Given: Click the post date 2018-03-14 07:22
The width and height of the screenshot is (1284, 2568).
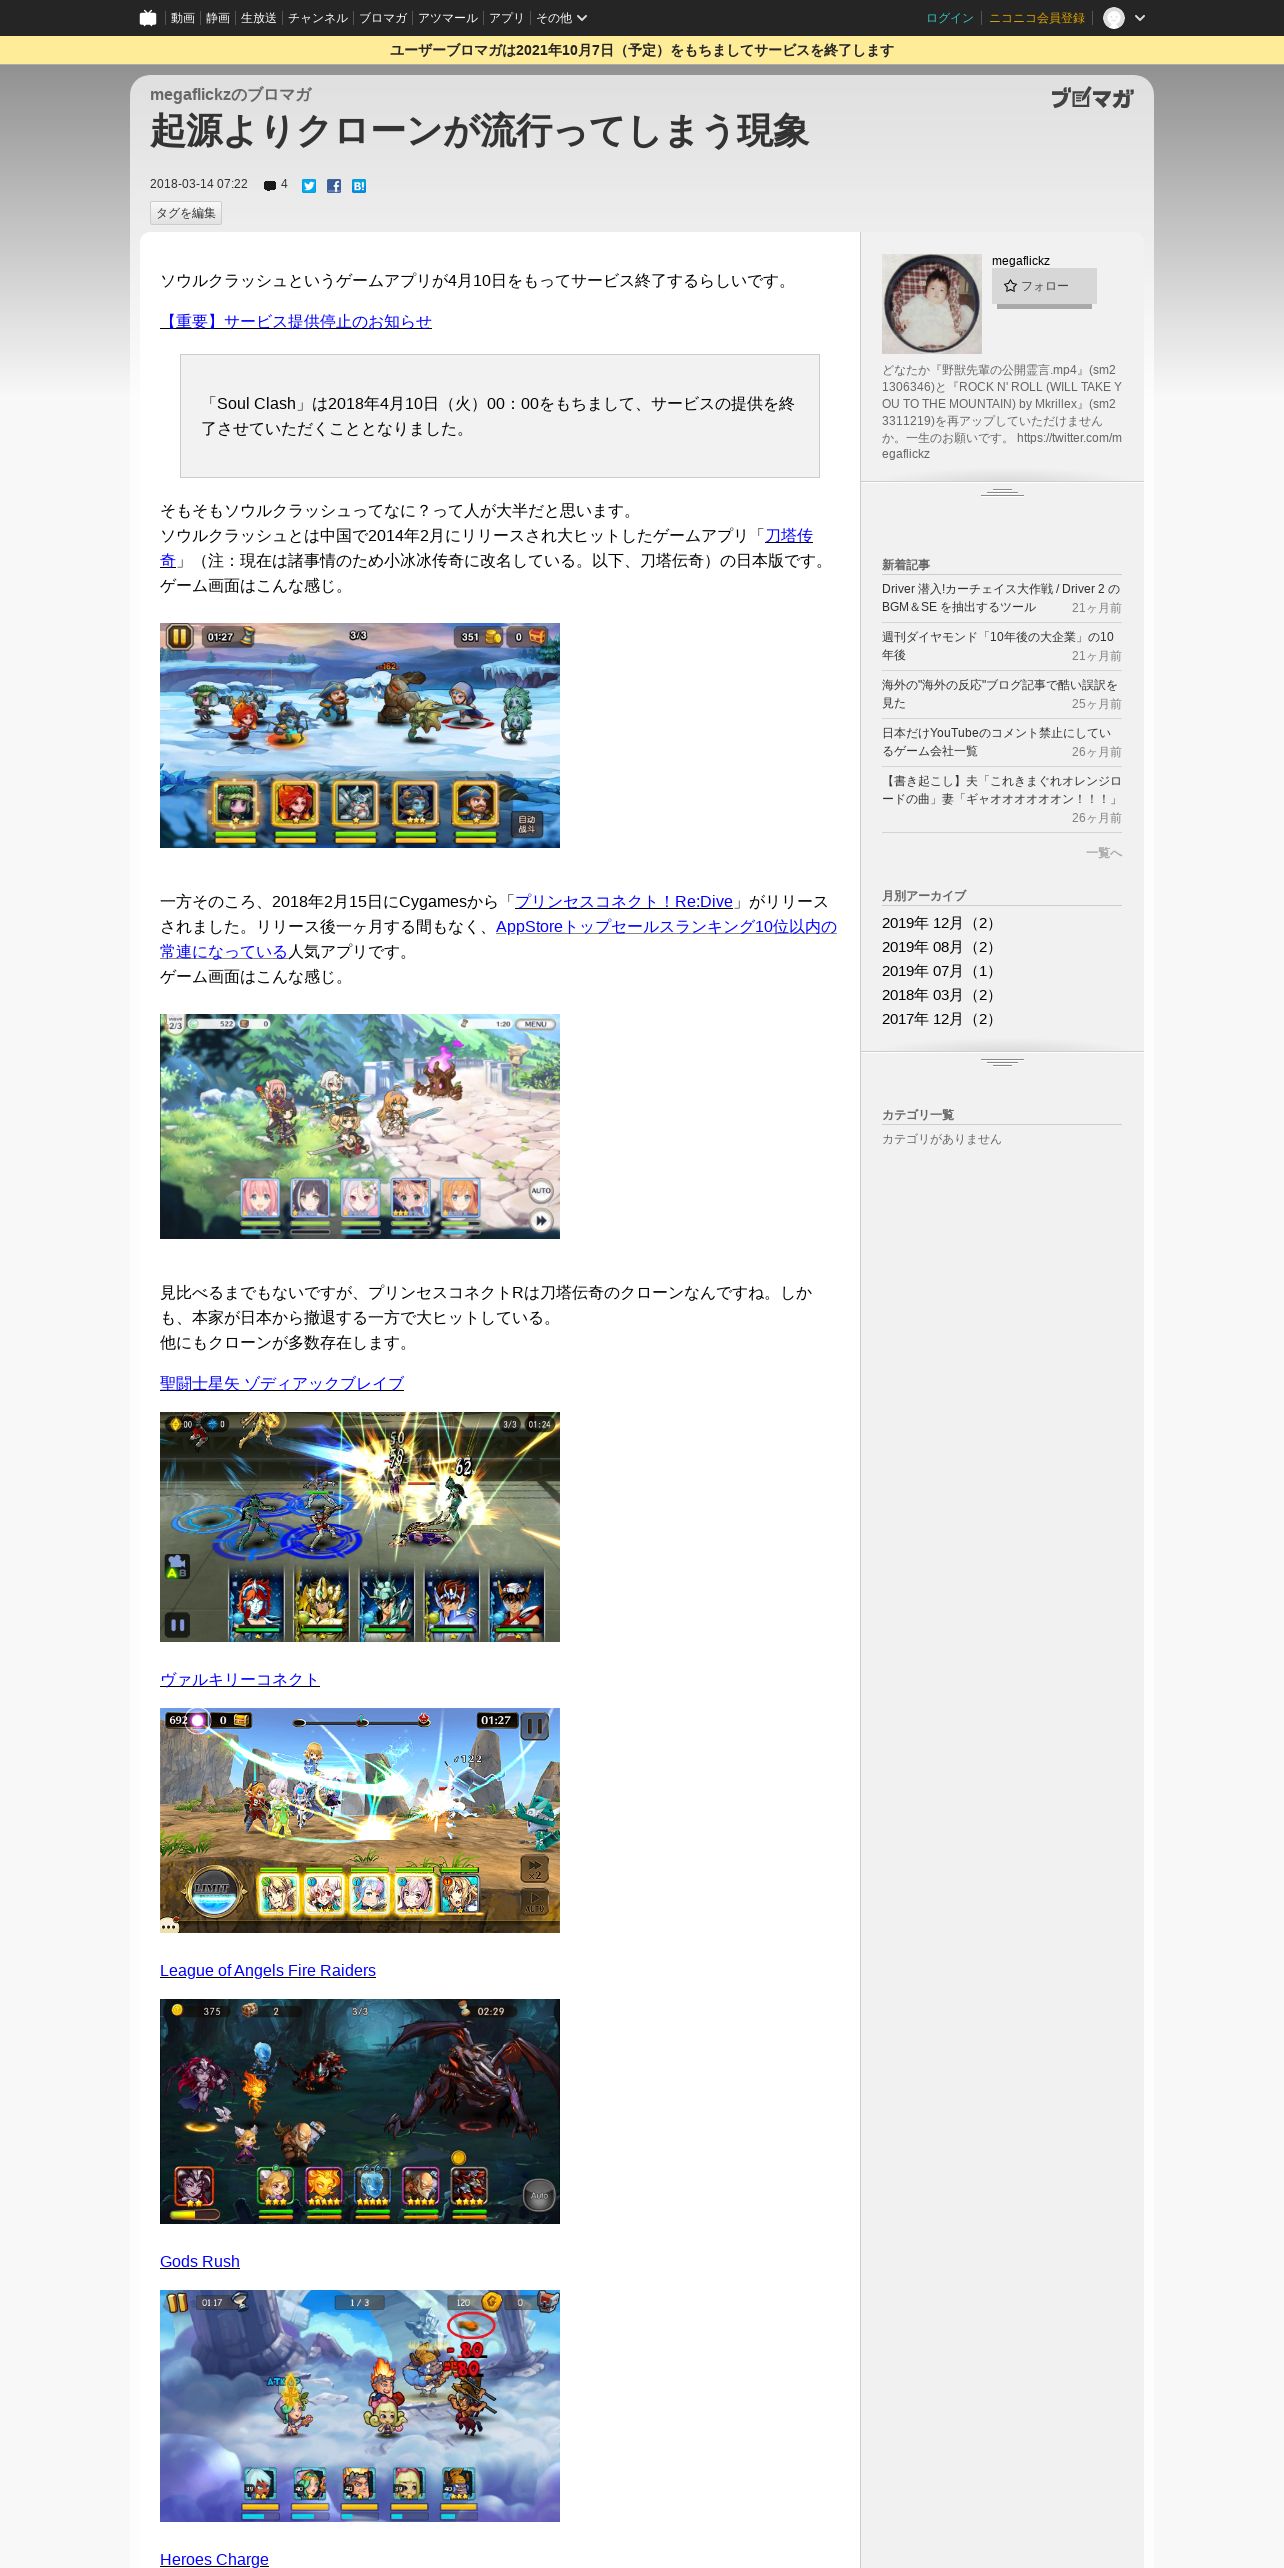Looking at the screenshot, I should (199, 184).
